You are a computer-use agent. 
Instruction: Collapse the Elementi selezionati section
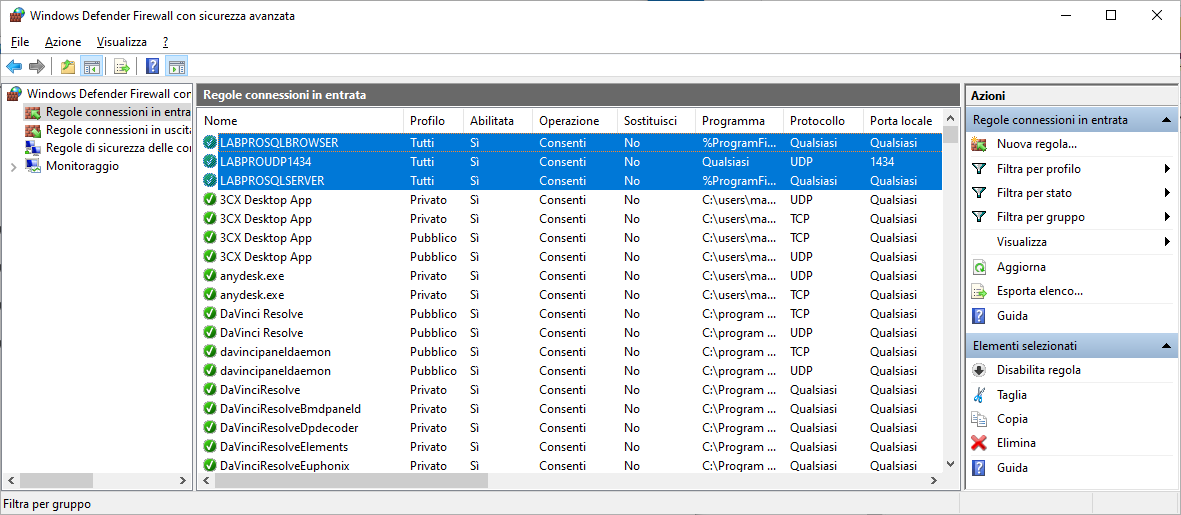tap(1165, 346)
